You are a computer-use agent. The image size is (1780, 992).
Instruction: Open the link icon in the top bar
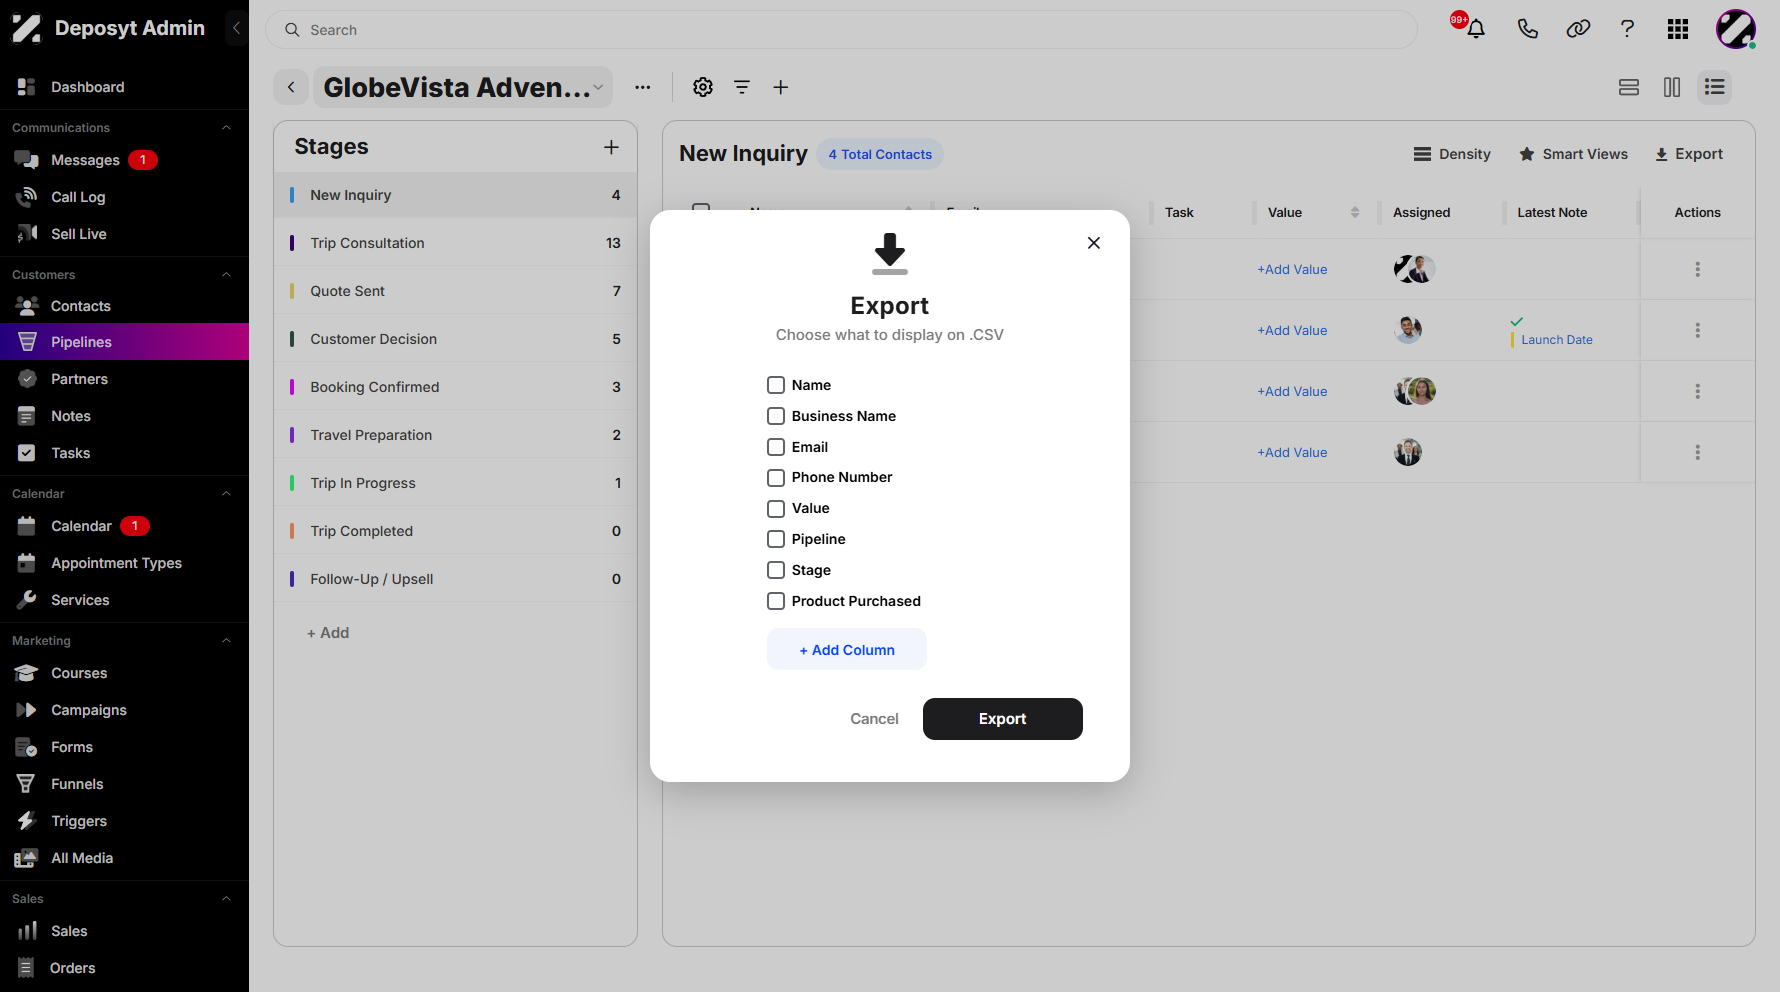pos(1578,29)
